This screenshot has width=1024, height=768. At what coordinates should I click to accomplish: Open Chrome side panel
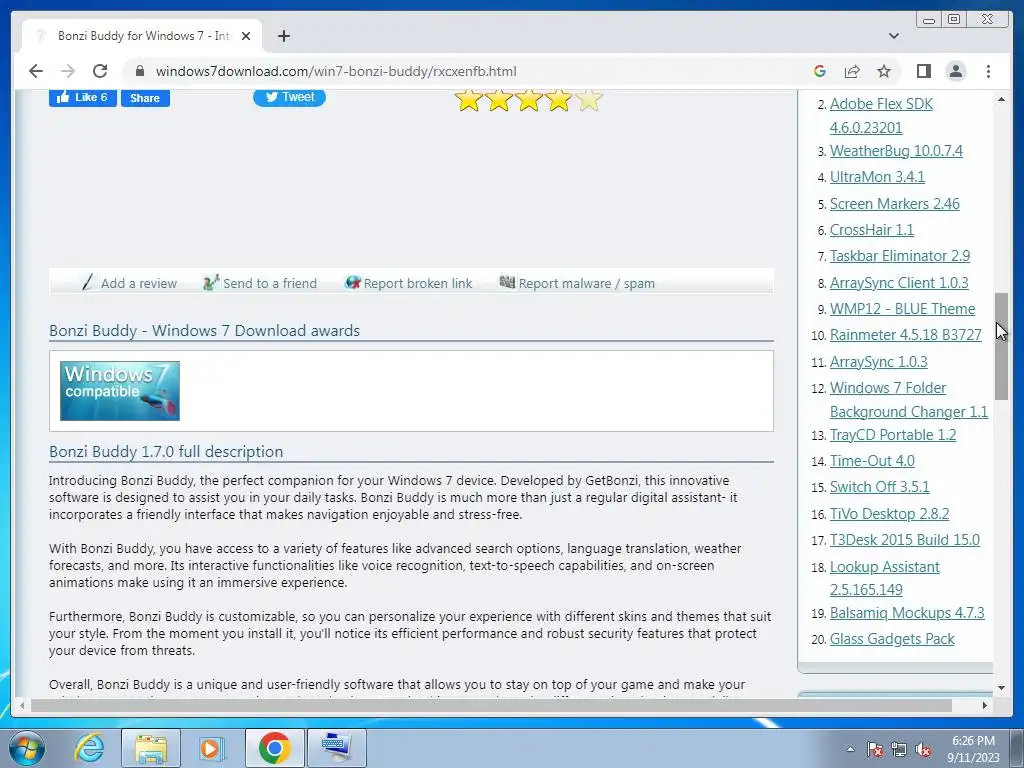(923, 71)
